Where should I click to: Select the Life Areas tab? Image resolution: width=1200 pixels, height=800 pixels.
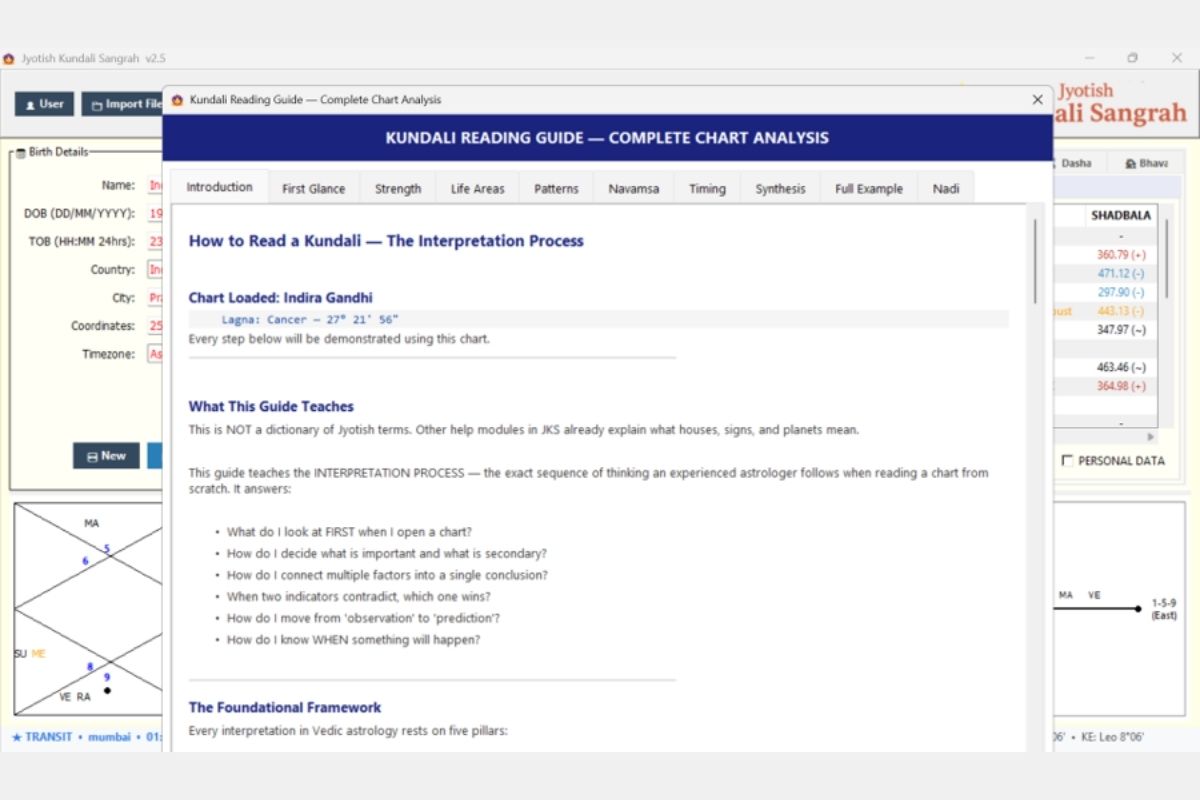pos(477,189)
